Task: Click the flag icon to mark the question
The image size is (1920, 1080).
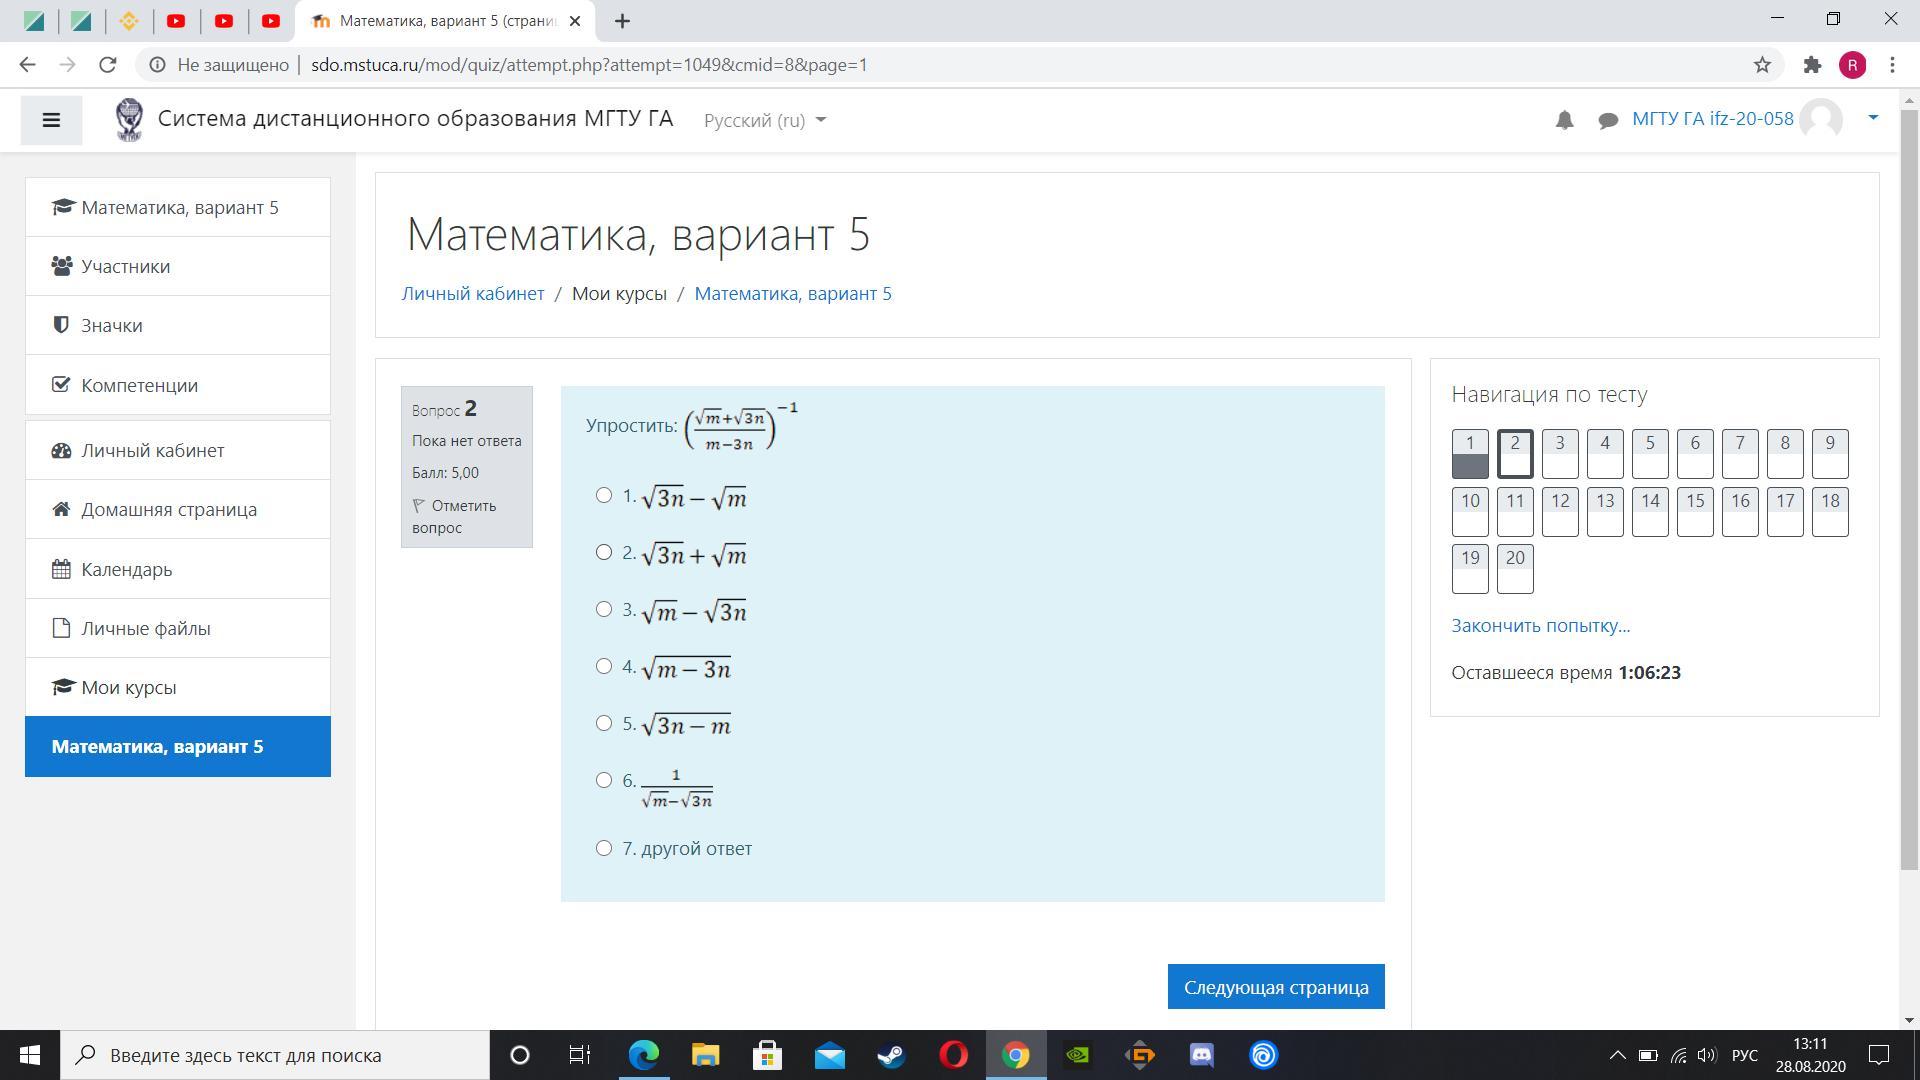Action: (419, 506)
